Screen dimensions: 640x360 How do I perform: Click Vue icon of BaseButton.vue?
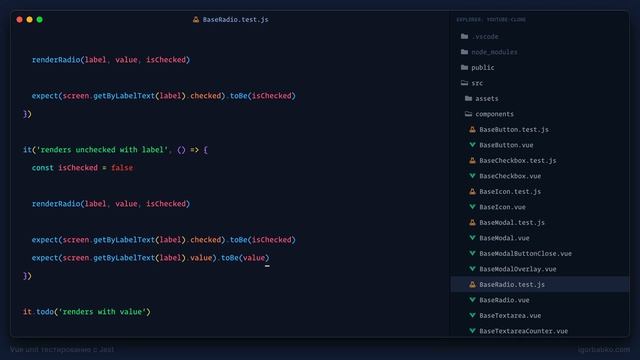coord(472,145)
